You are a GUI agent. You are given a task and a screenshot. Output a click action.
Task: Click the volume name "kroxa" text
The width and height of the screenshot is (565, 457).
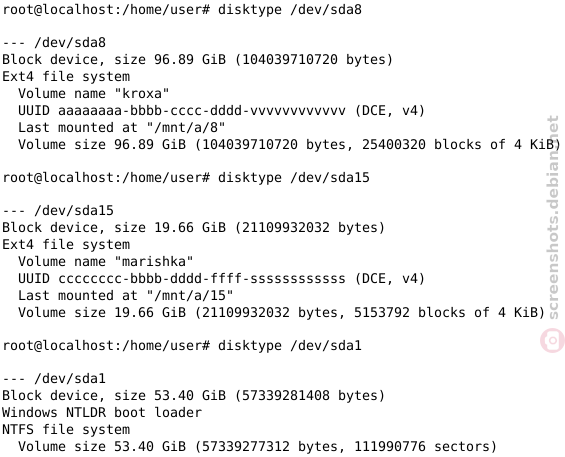pyautogui.click(x=142, y=94)
